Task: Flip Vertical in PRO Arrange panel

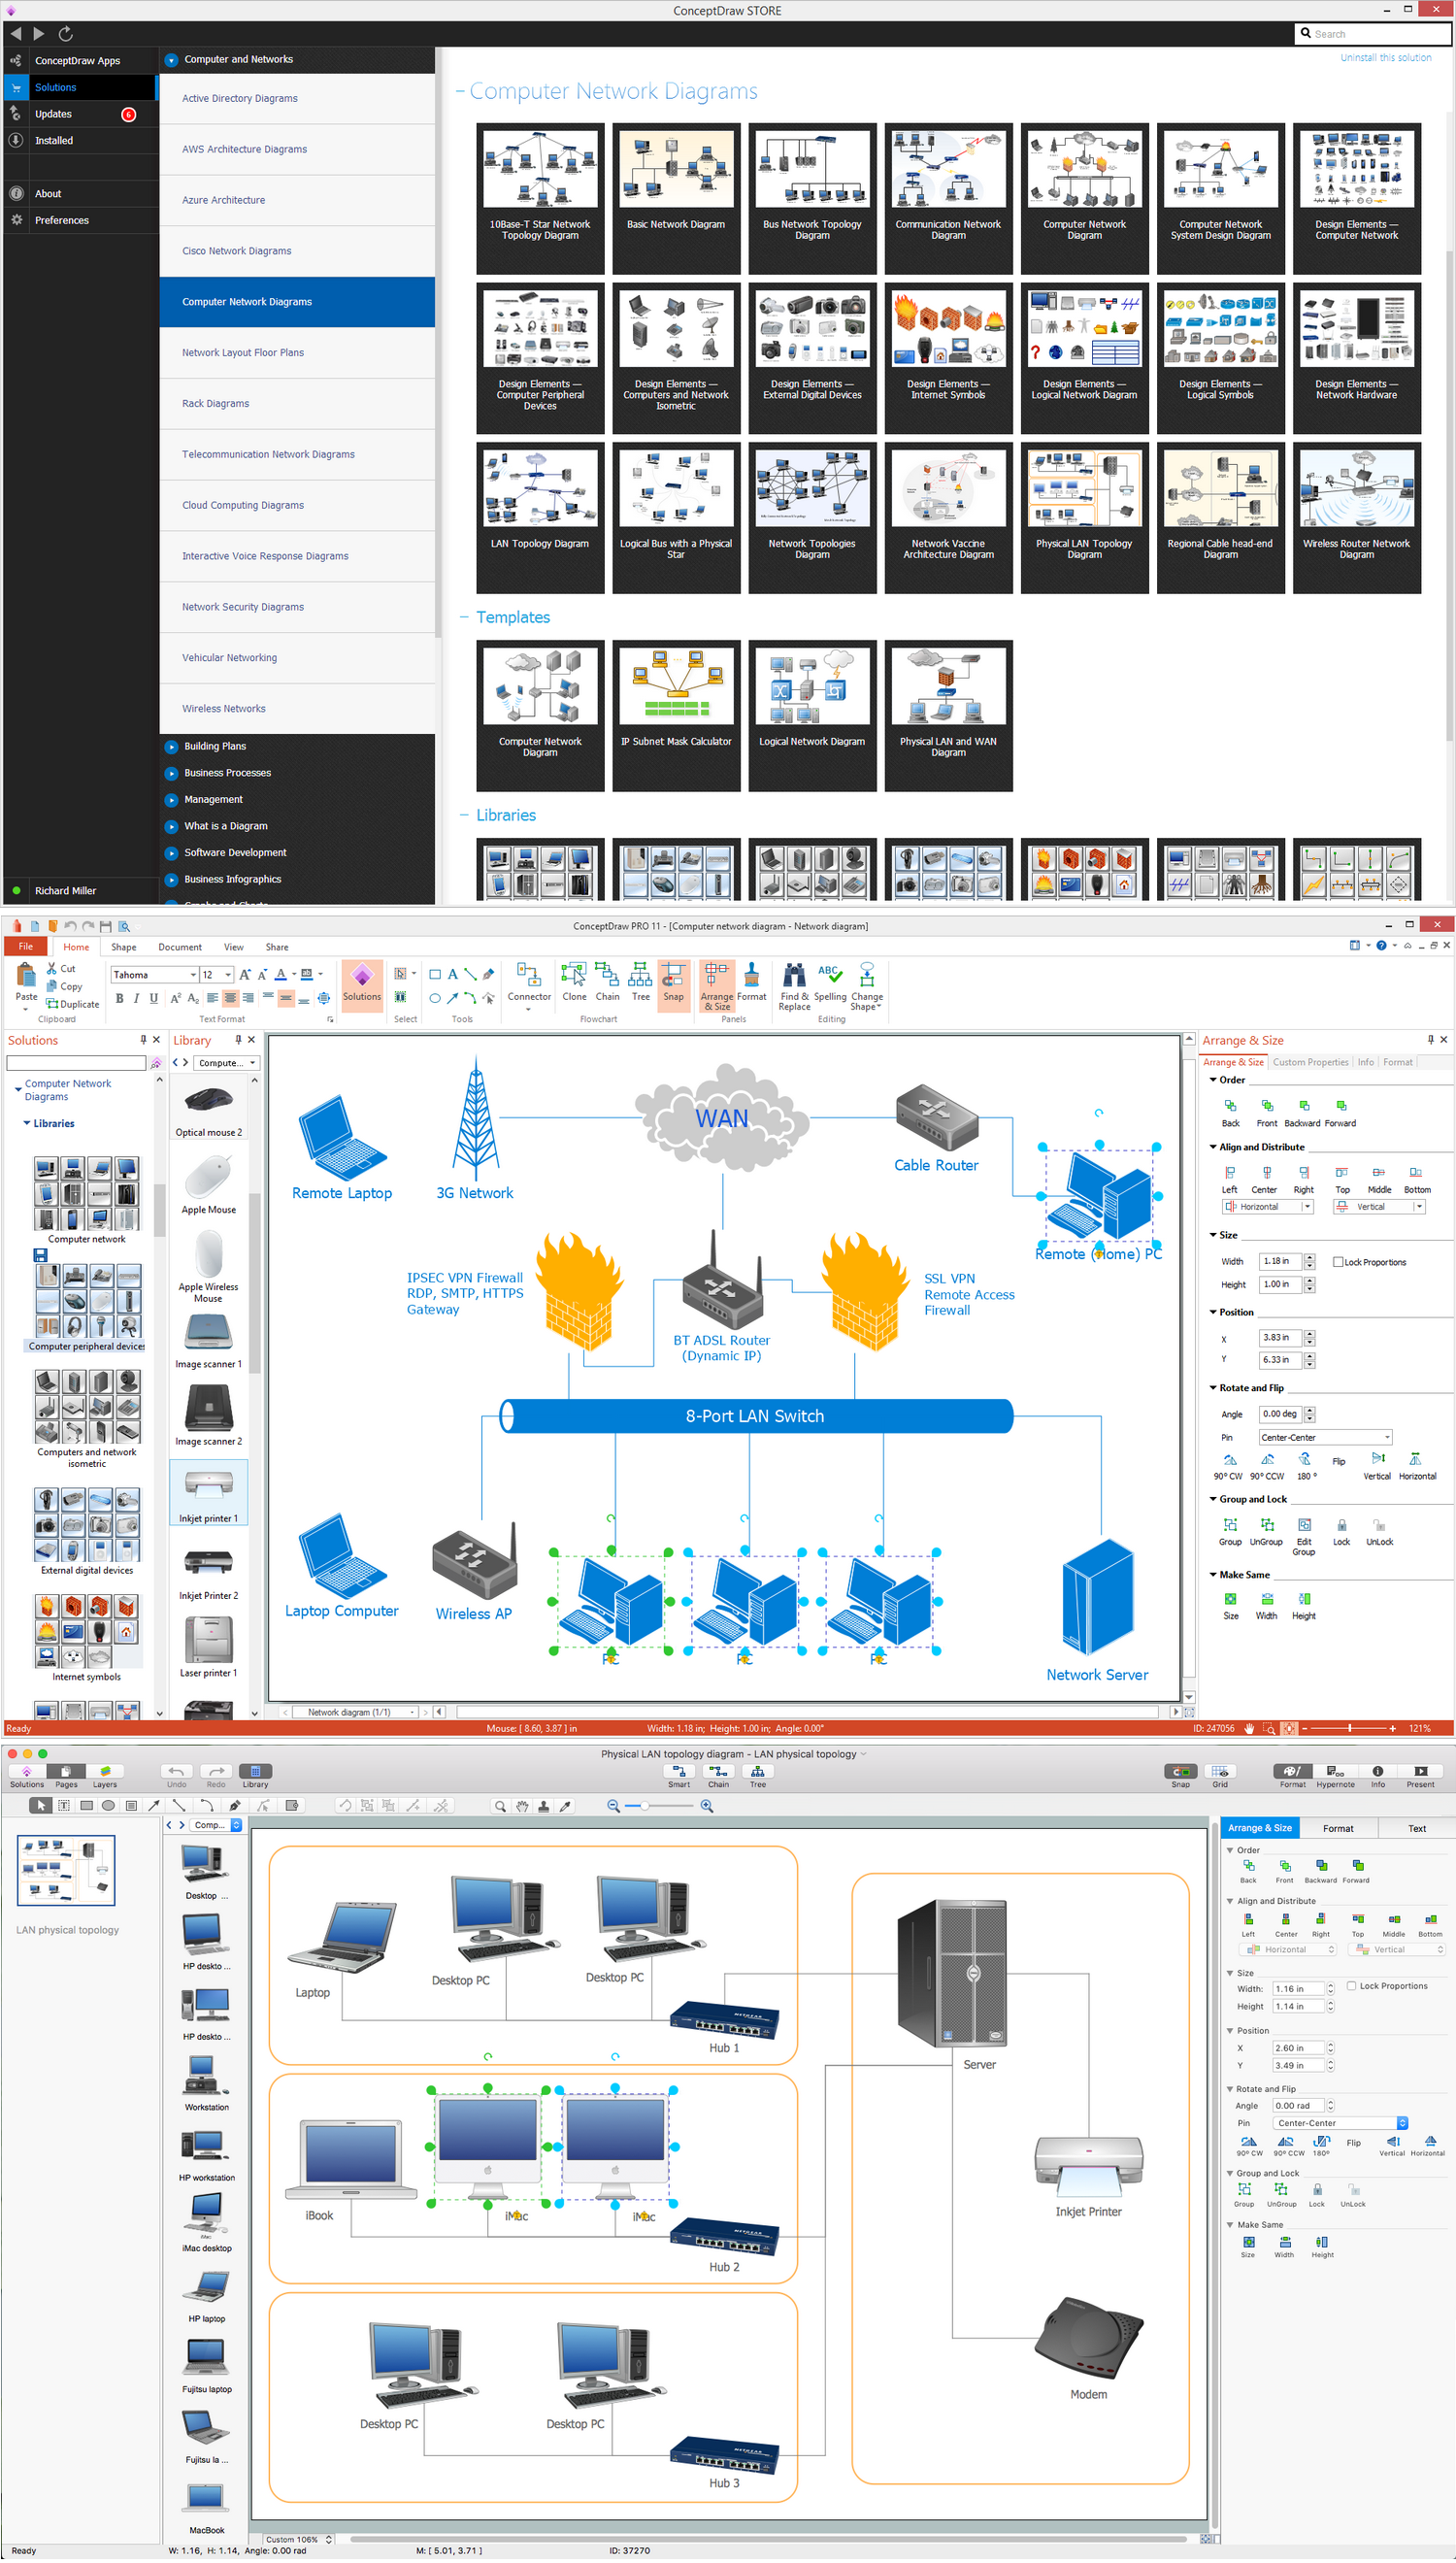Action: pos(1378,1467)
